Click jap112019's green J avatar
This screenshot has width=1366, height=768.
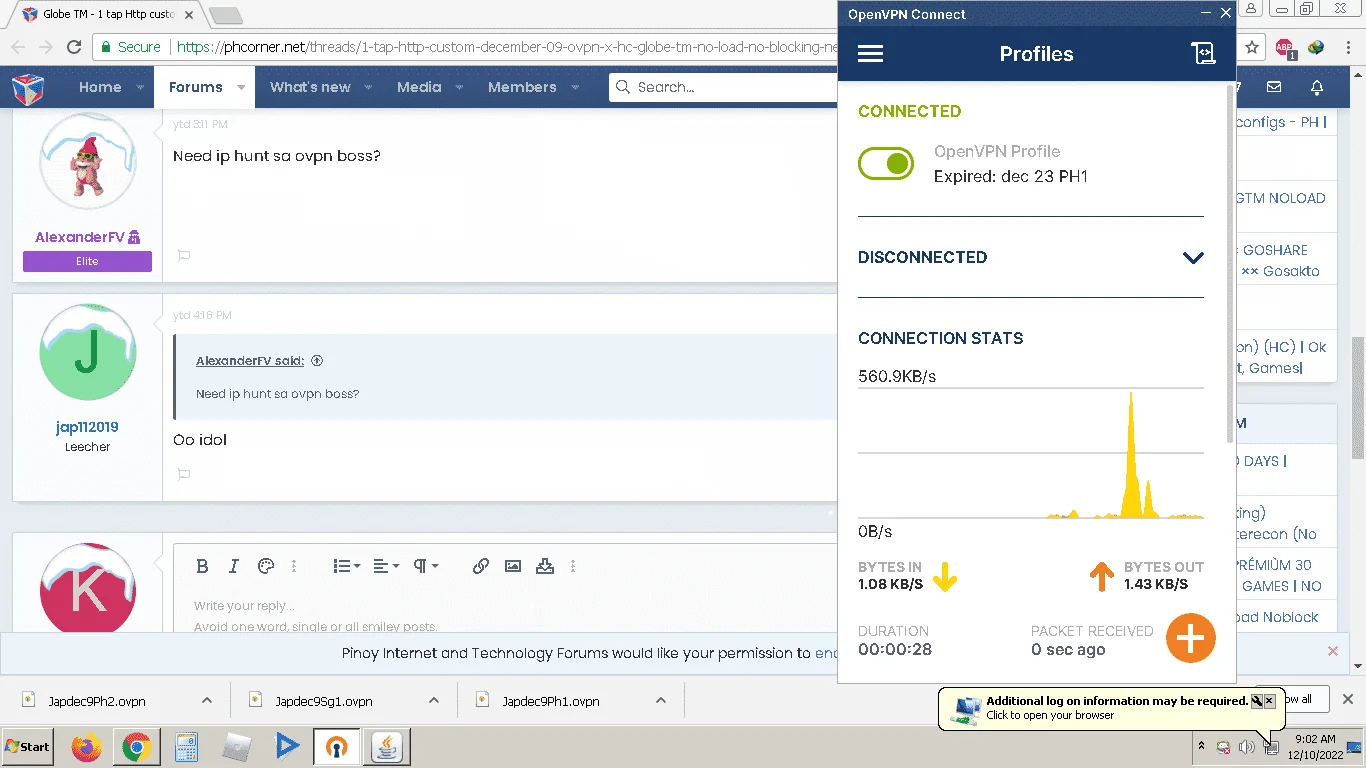click(x=87, y=353)
